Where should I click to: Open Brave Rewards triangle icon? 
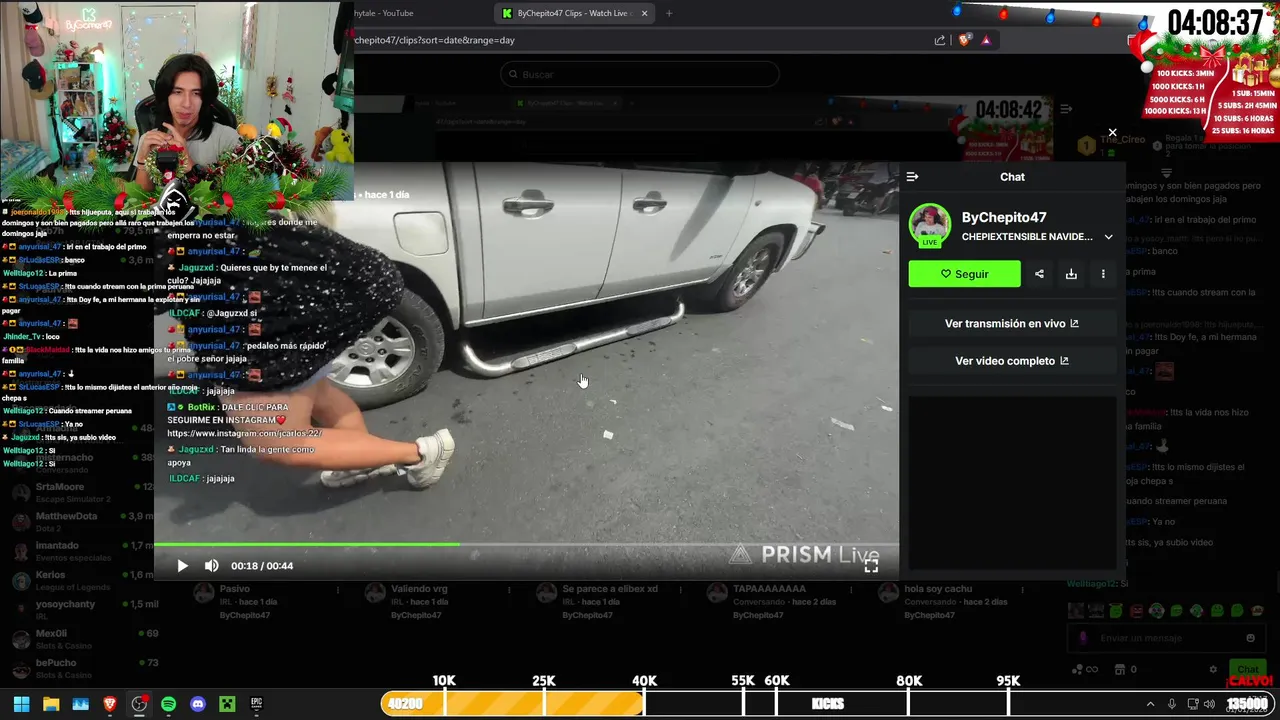coord(986,40)
